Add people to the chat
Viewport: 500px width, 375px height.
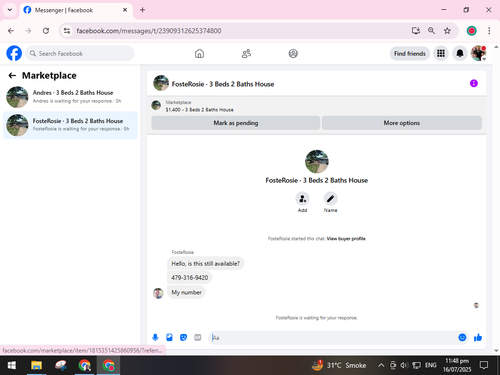pos(302,199)
